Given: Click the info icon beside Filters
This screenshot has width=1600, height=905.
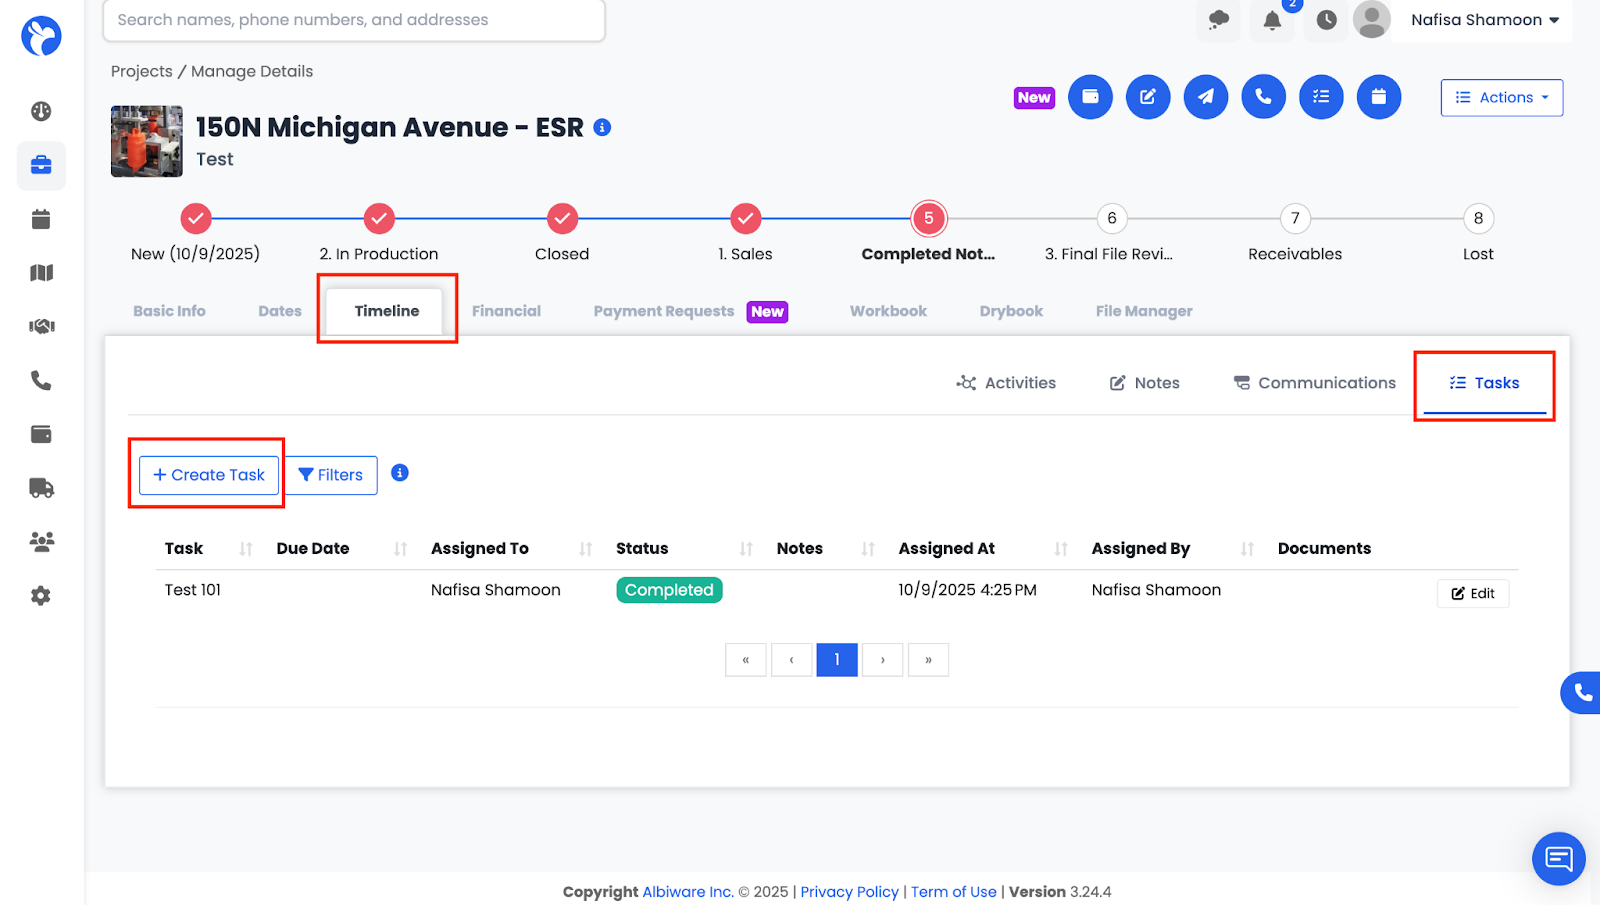Looking at the screenshot, I should coord(400,473).
